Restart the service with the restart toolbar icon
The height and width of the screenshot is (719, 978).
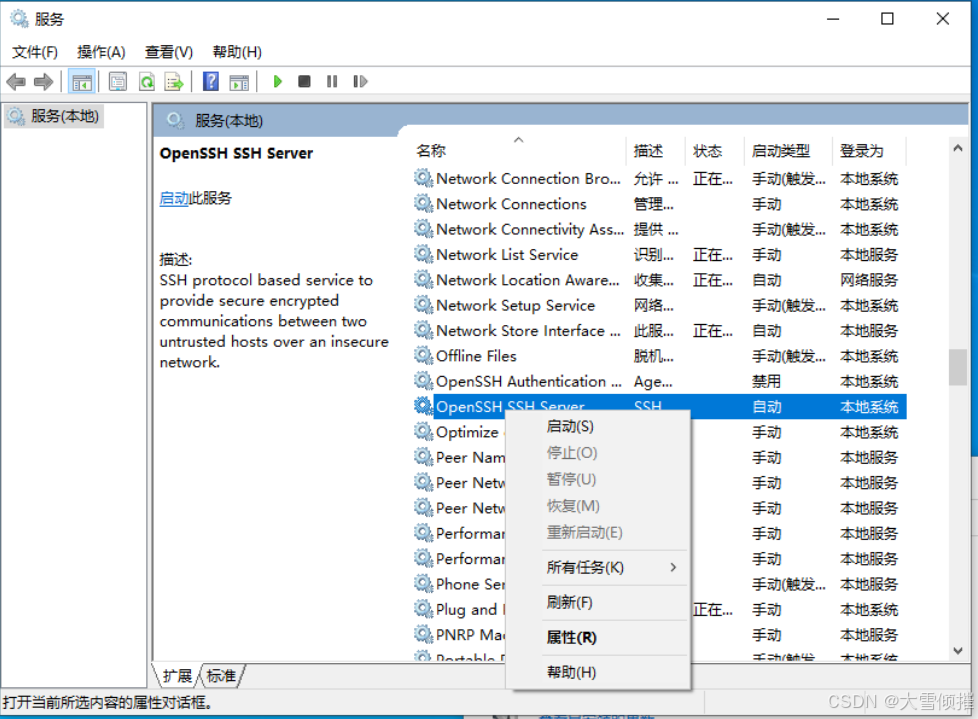click(x=360, y=82)
